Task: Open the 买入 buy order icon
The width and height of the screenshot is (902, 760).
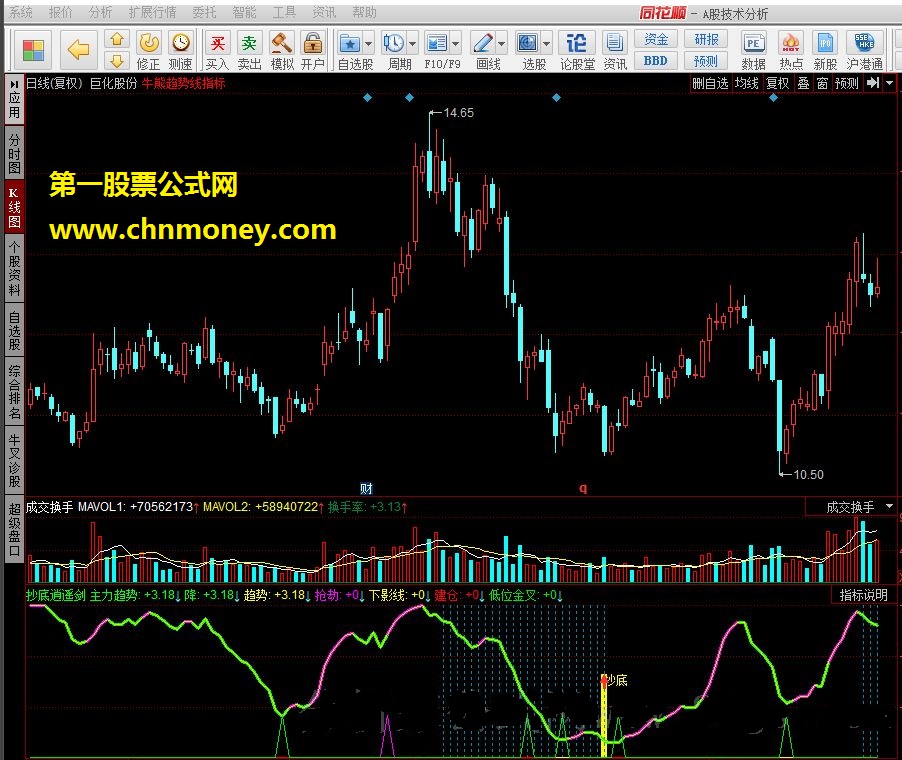Action: coord(217,51)
